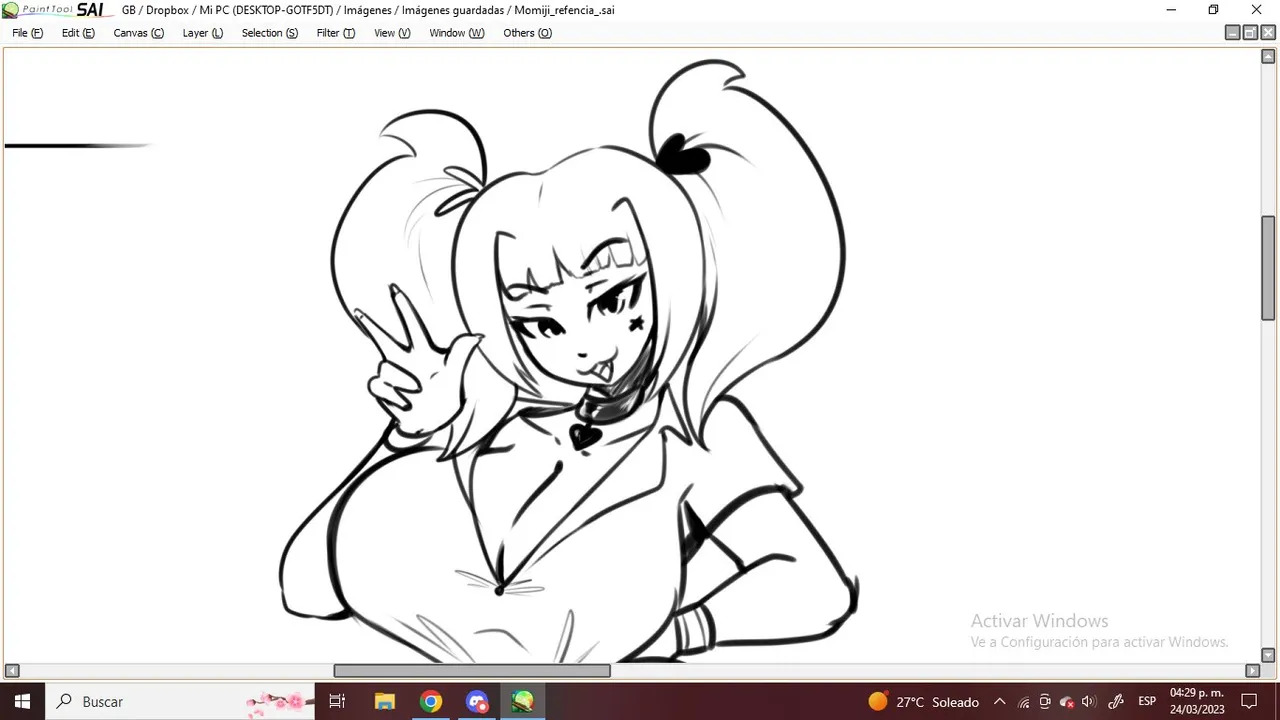The height and width of the screenshot is (720, 1280).
Task: Open the notification center icon
Action: tap(1249, 701)
